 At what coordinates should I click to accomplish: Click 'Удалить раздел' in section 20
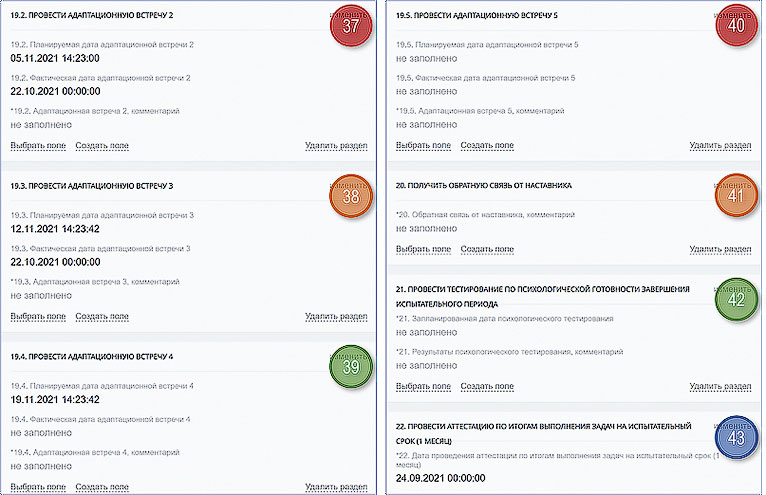click(720, 249)
